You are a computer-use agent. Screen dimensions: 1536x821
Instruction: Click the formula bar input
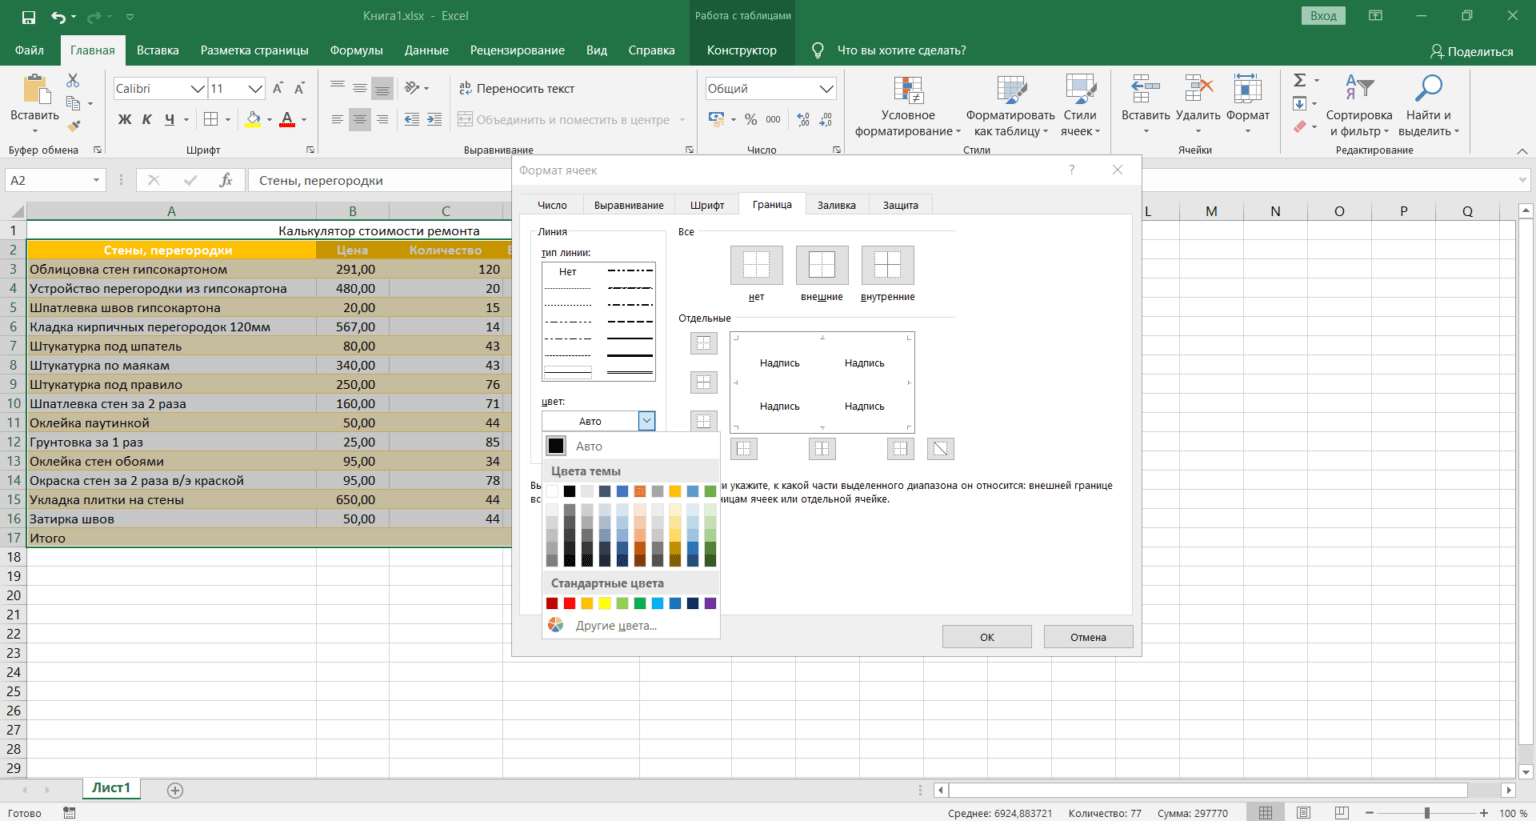coord(880,180)
